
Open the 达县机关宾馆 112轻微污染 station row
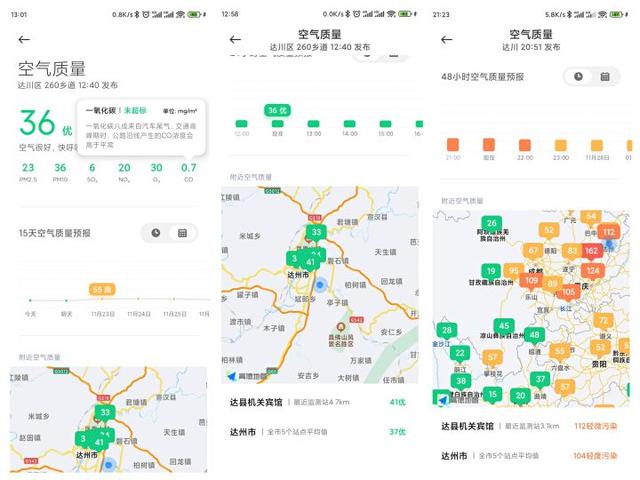[x=531, y=426]
